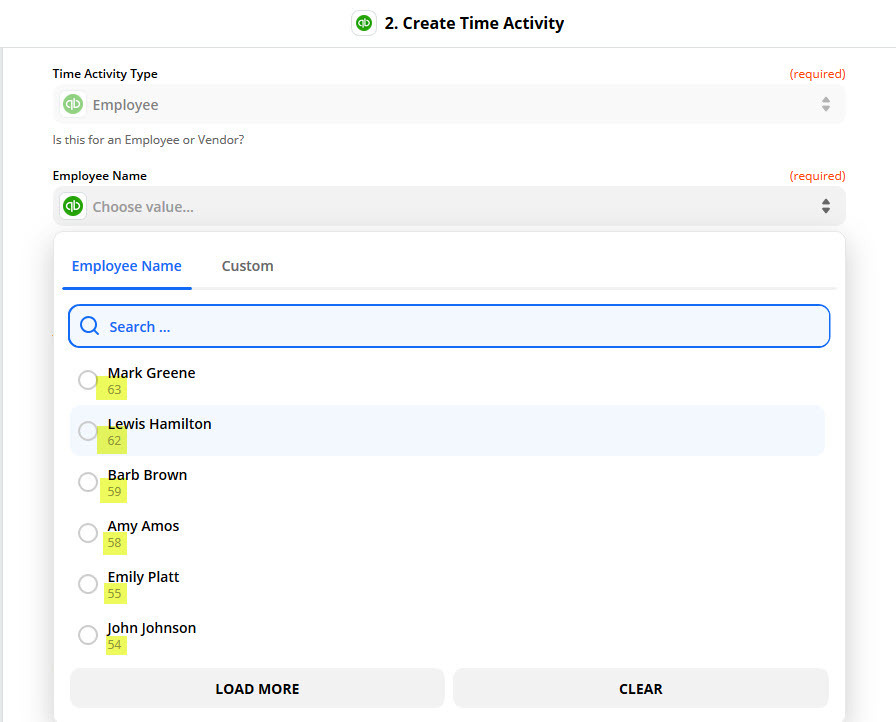Click ID value 58 under Amy Amos
The height and width of the screenshot is (722, 896).
point(114,543)
